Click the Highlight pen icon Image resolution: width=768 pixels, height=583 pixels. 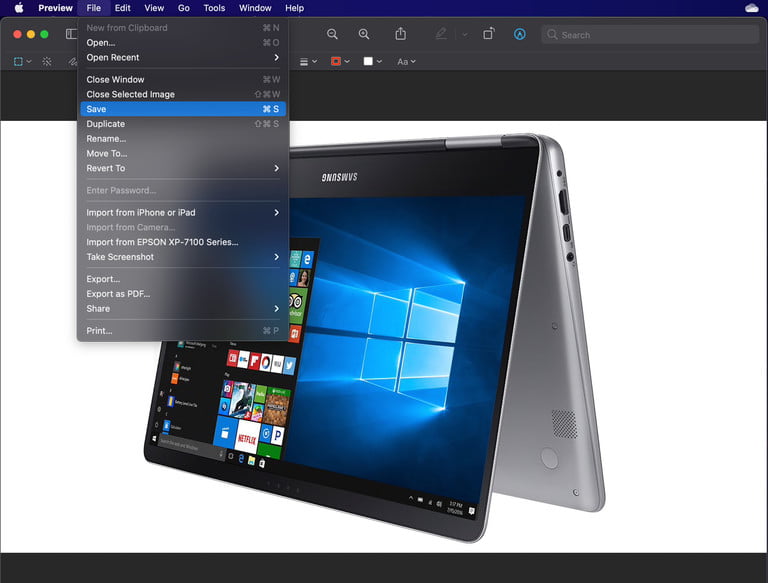441,34
